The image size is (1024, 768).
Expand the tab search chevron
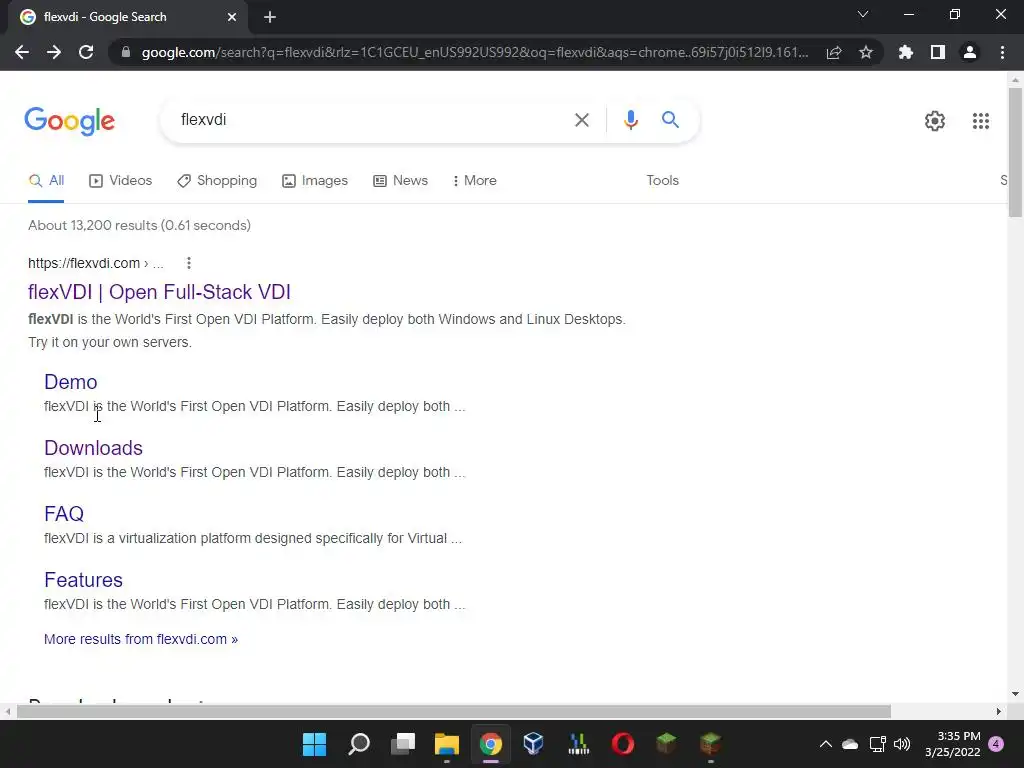click(863, 14)
